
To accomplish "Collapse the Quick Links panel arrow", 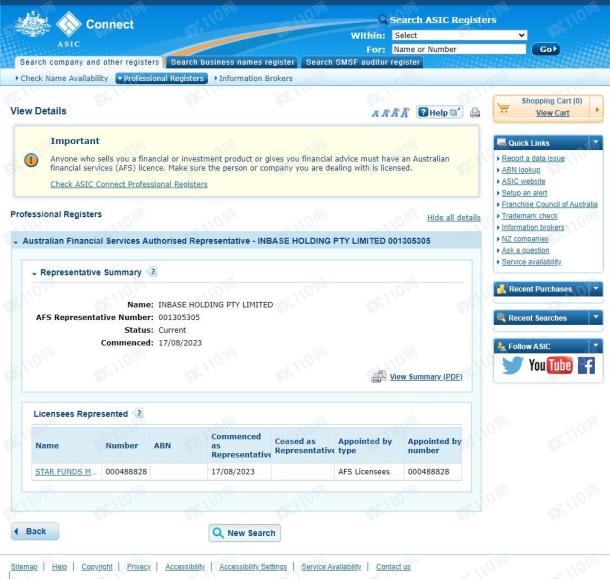I will [595, 143].
